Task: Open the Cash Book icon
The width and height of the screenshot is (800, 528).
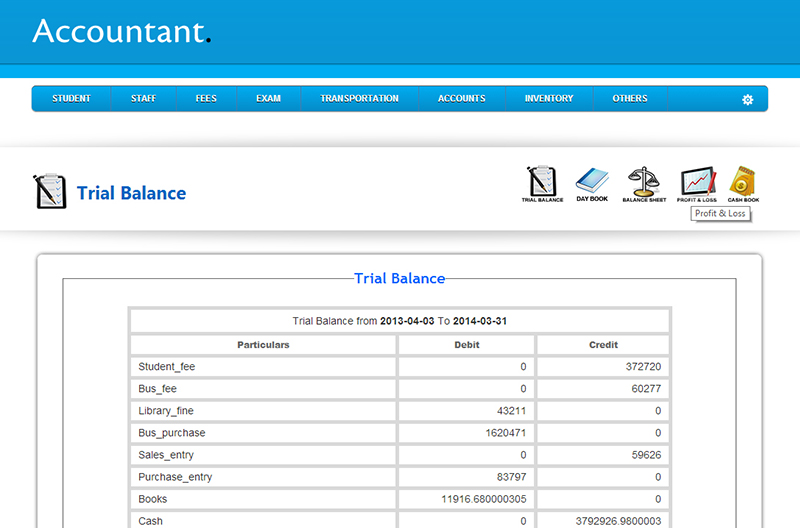Action: 743,183
